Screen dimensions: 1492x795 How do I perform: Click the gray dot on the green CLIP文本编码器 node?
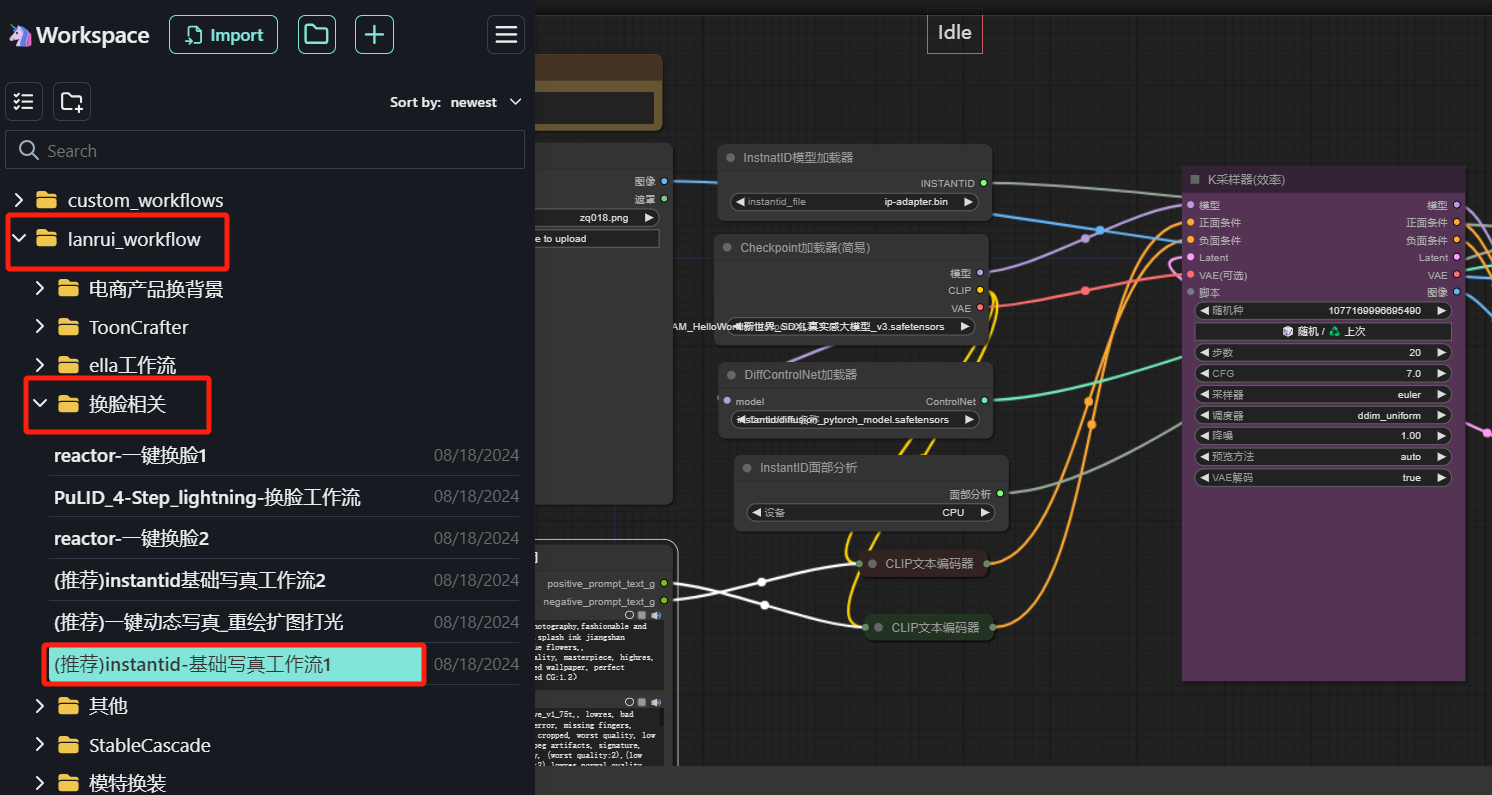[878, 628]
